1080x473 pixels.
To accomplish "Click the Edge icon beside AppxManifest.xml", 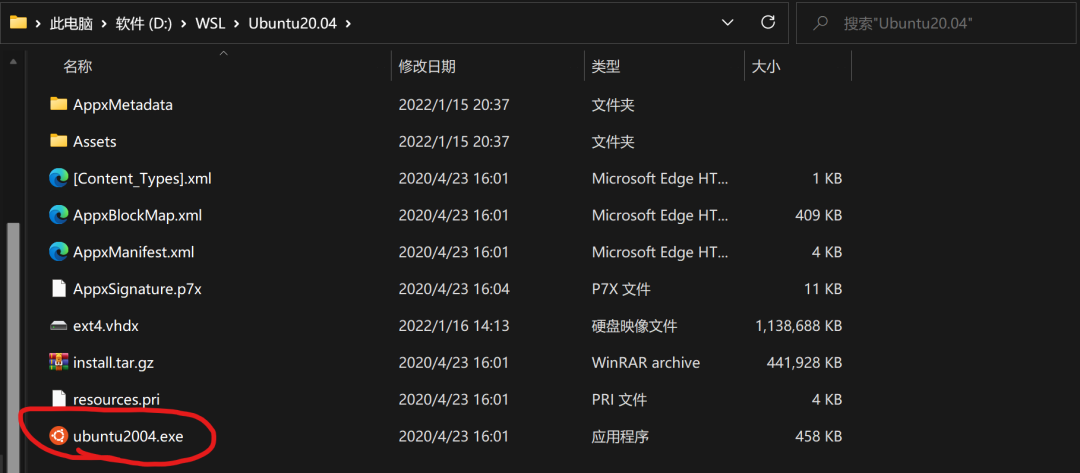I will pyautogui.click(x=59, y=252).
